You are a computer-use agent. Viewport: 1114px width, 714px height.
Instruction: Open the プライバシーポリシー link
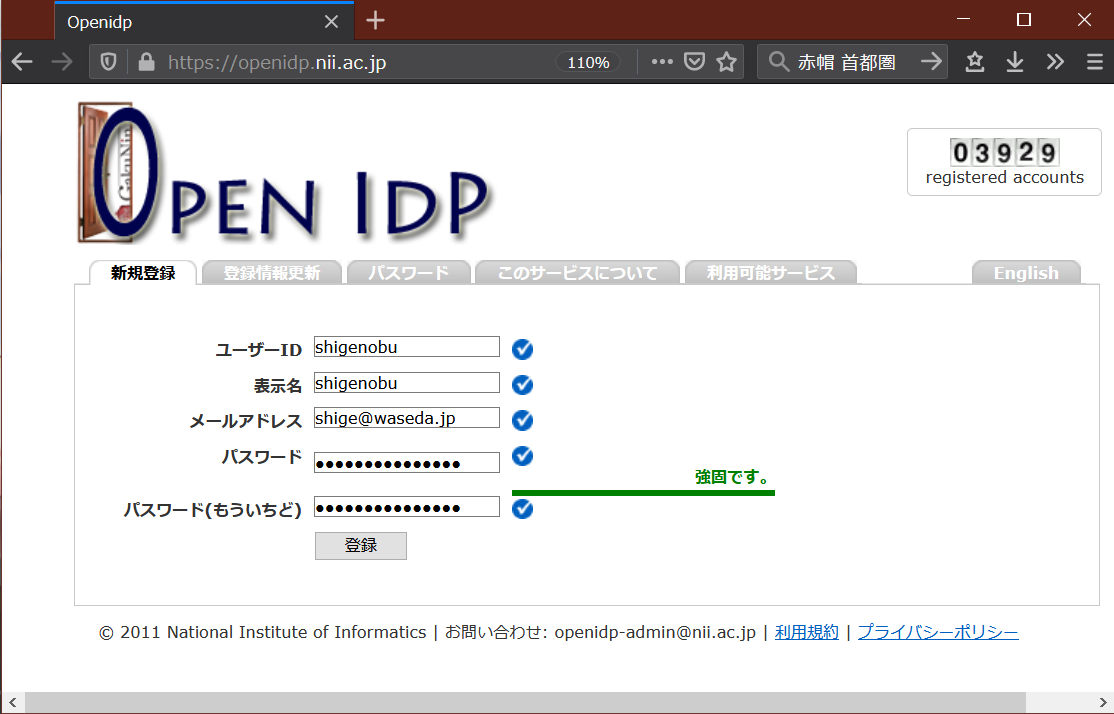(938, 632)
